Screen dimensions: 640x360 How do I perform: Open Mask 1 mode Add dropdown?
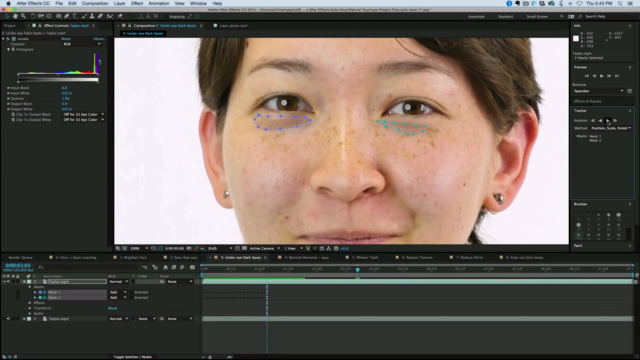coord(118,292)
